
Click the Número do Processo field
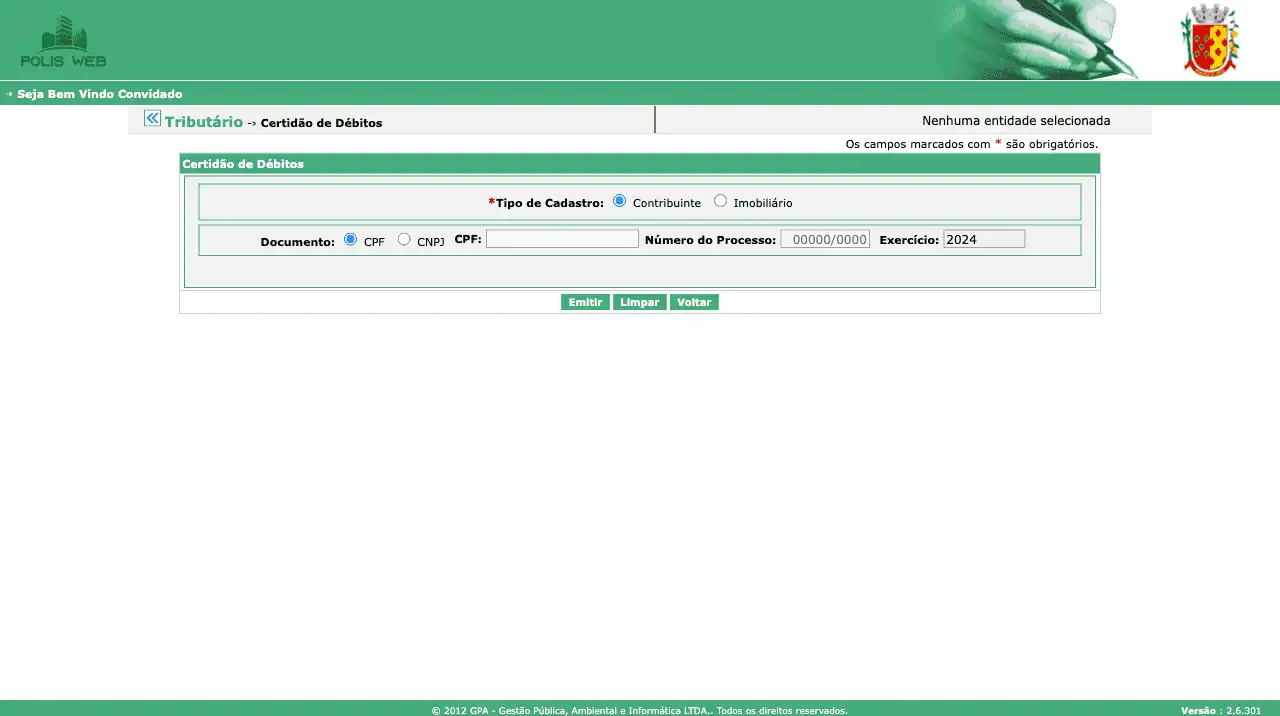pyautogui.click(x=825, y=240)
